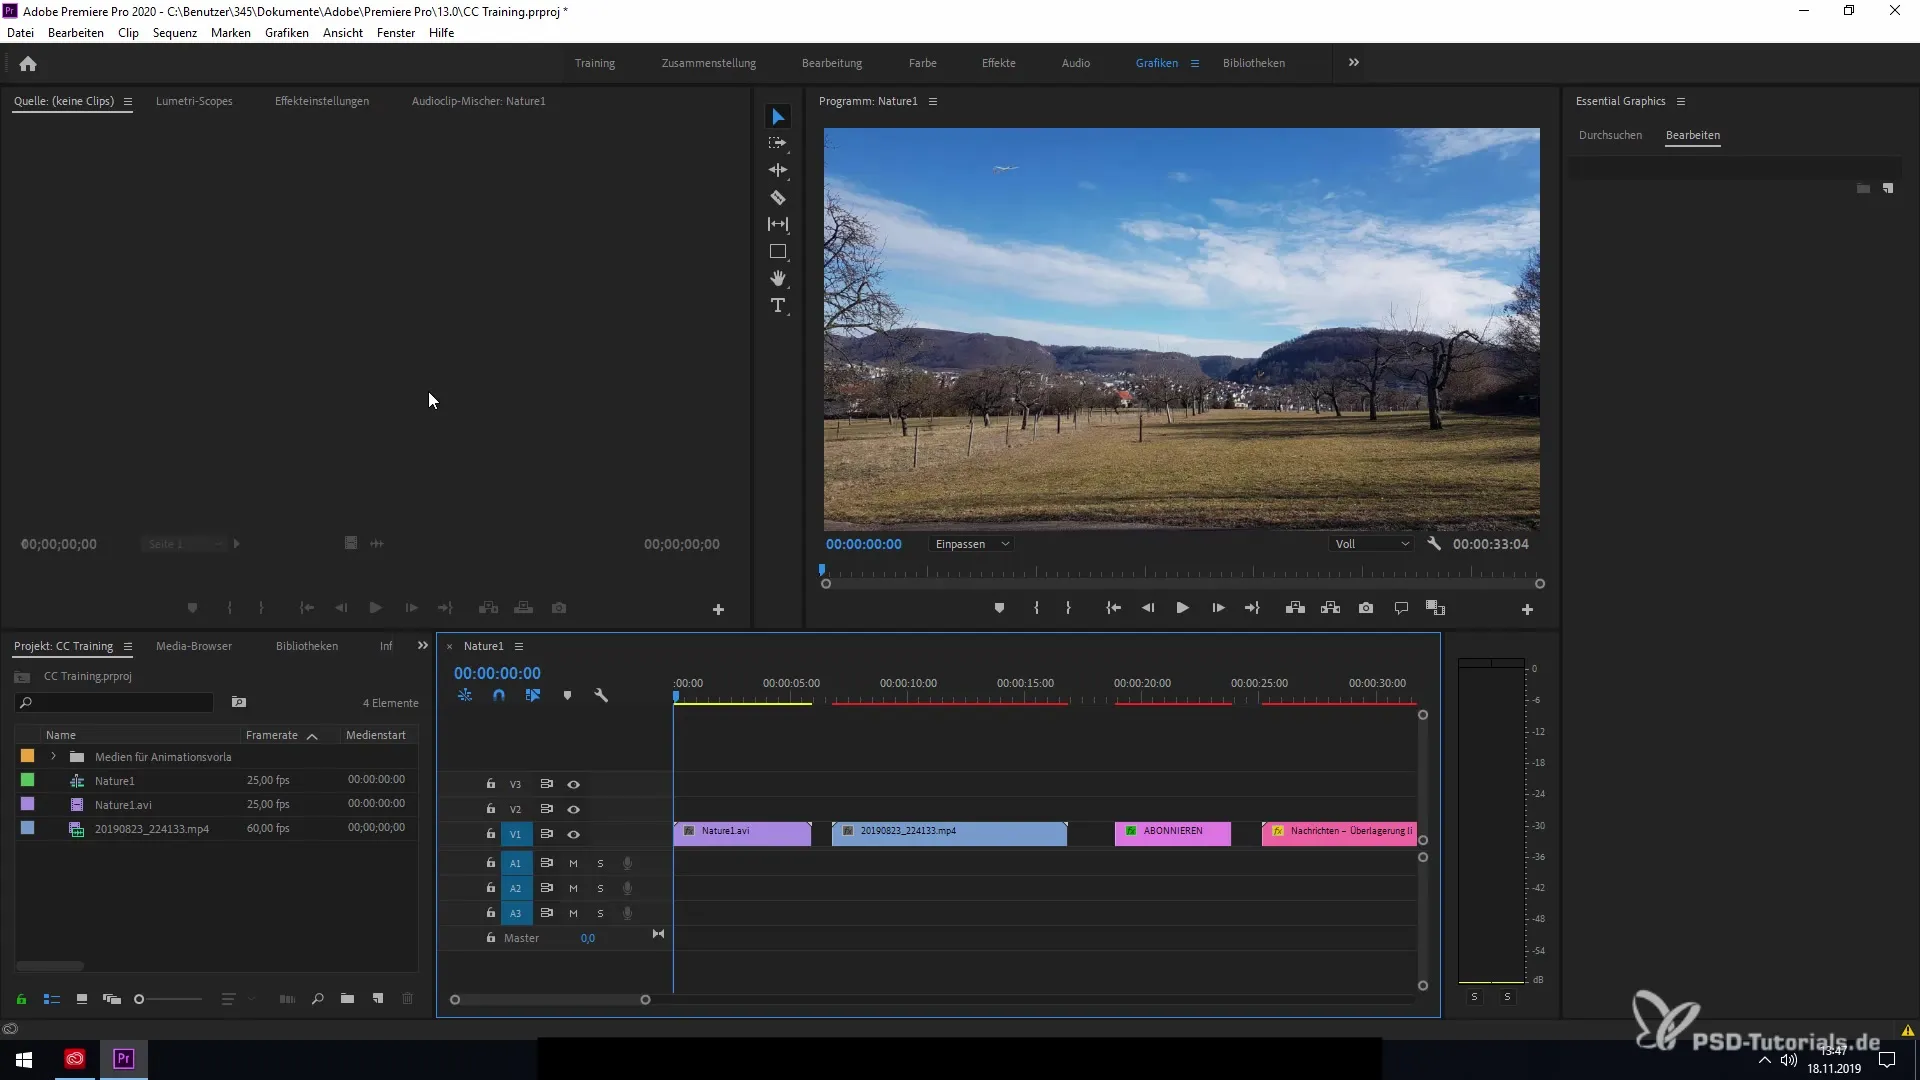The height and width of the screenshot is (1080, 1920).
Task: Mute audio track A1
Action: coord(573,863)
